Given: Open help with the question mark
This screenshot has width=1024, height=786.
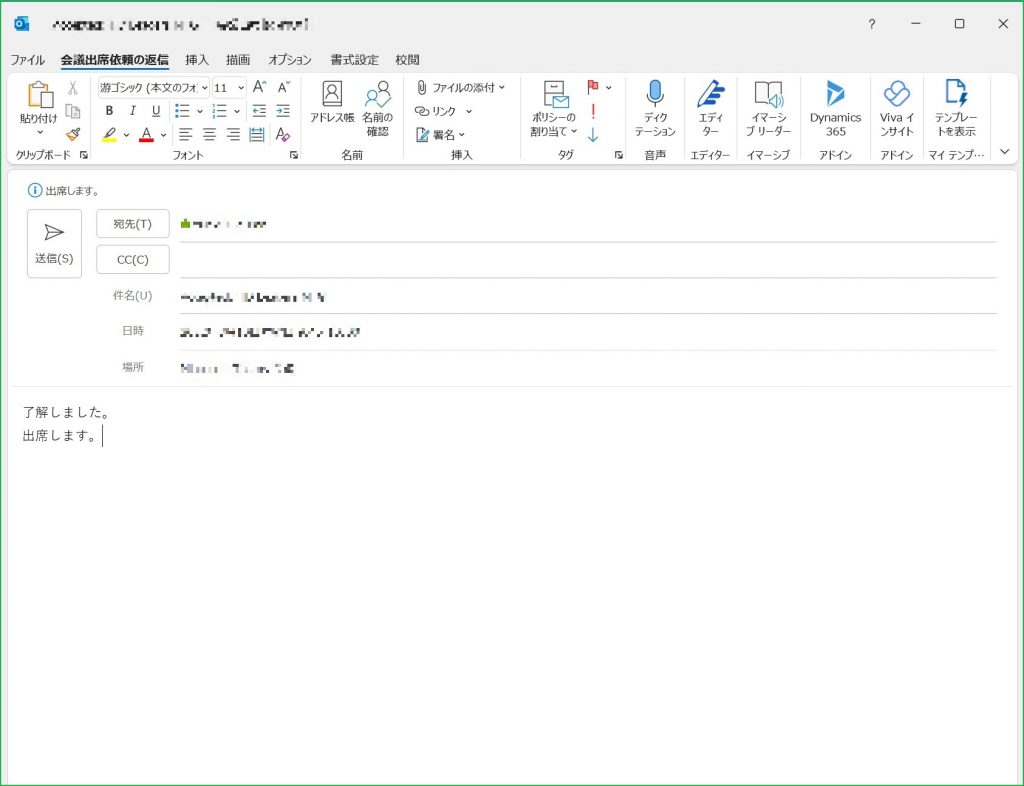Looking at the screenshot, I should coord(872,24).
